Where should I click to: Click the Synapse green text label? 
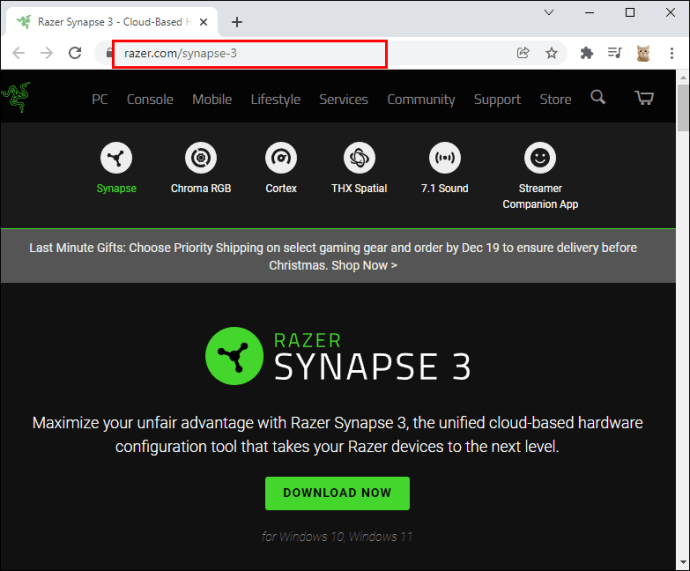coord(116,188)
